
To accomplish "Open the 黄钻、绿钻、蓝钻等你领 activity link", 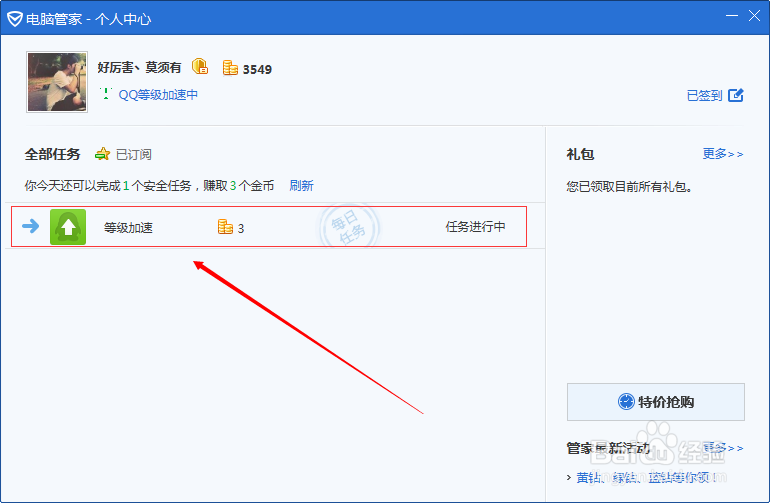I will point(646,477).
